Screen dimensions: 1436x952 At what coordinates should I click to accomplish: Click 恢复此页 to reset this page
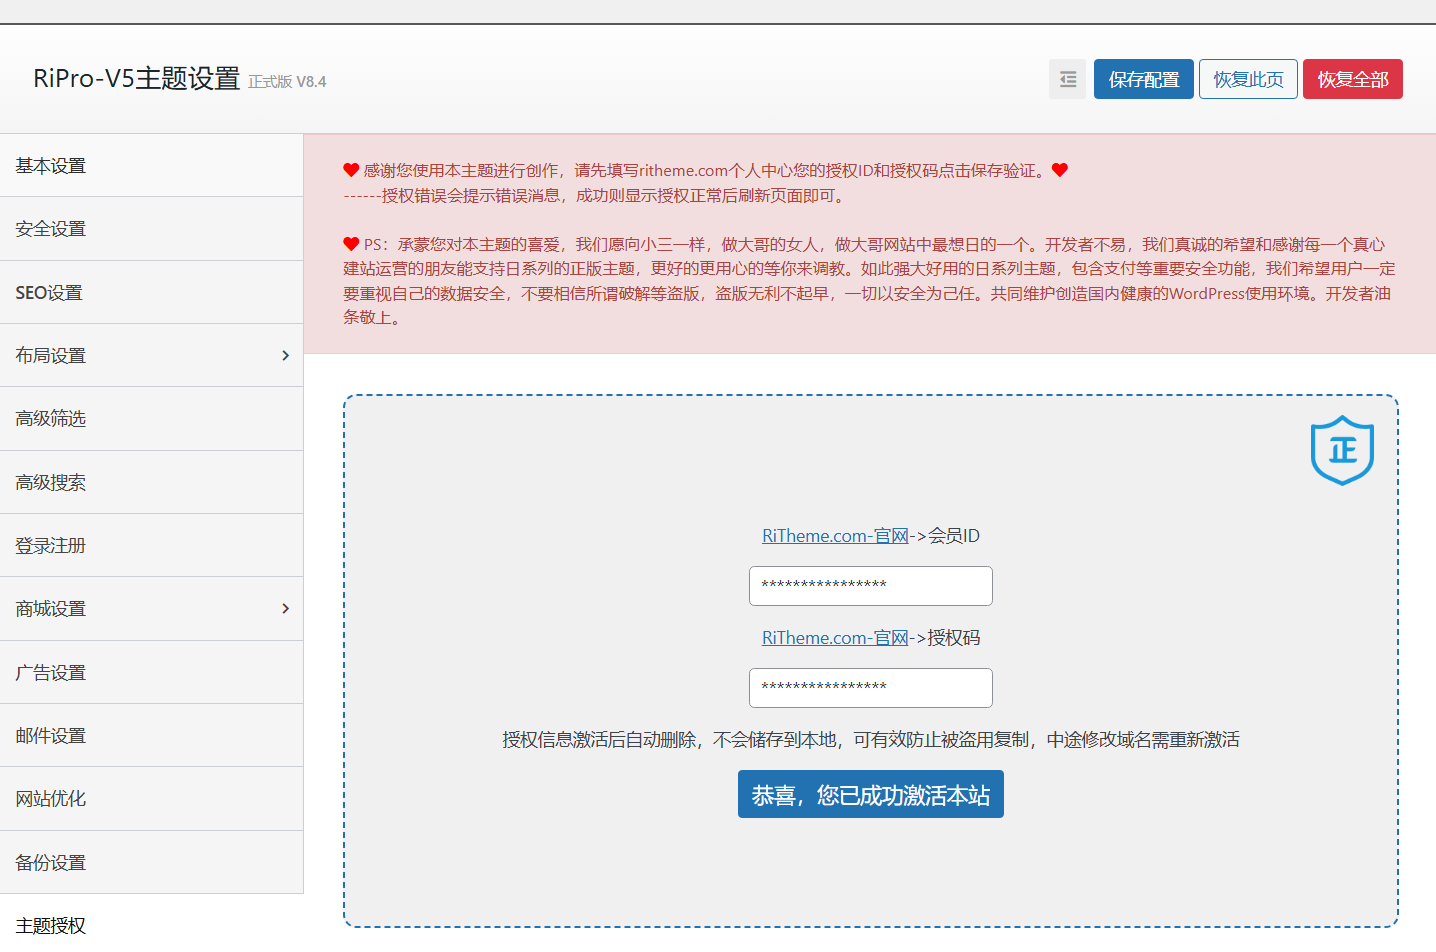click(x=1248, y=79)
